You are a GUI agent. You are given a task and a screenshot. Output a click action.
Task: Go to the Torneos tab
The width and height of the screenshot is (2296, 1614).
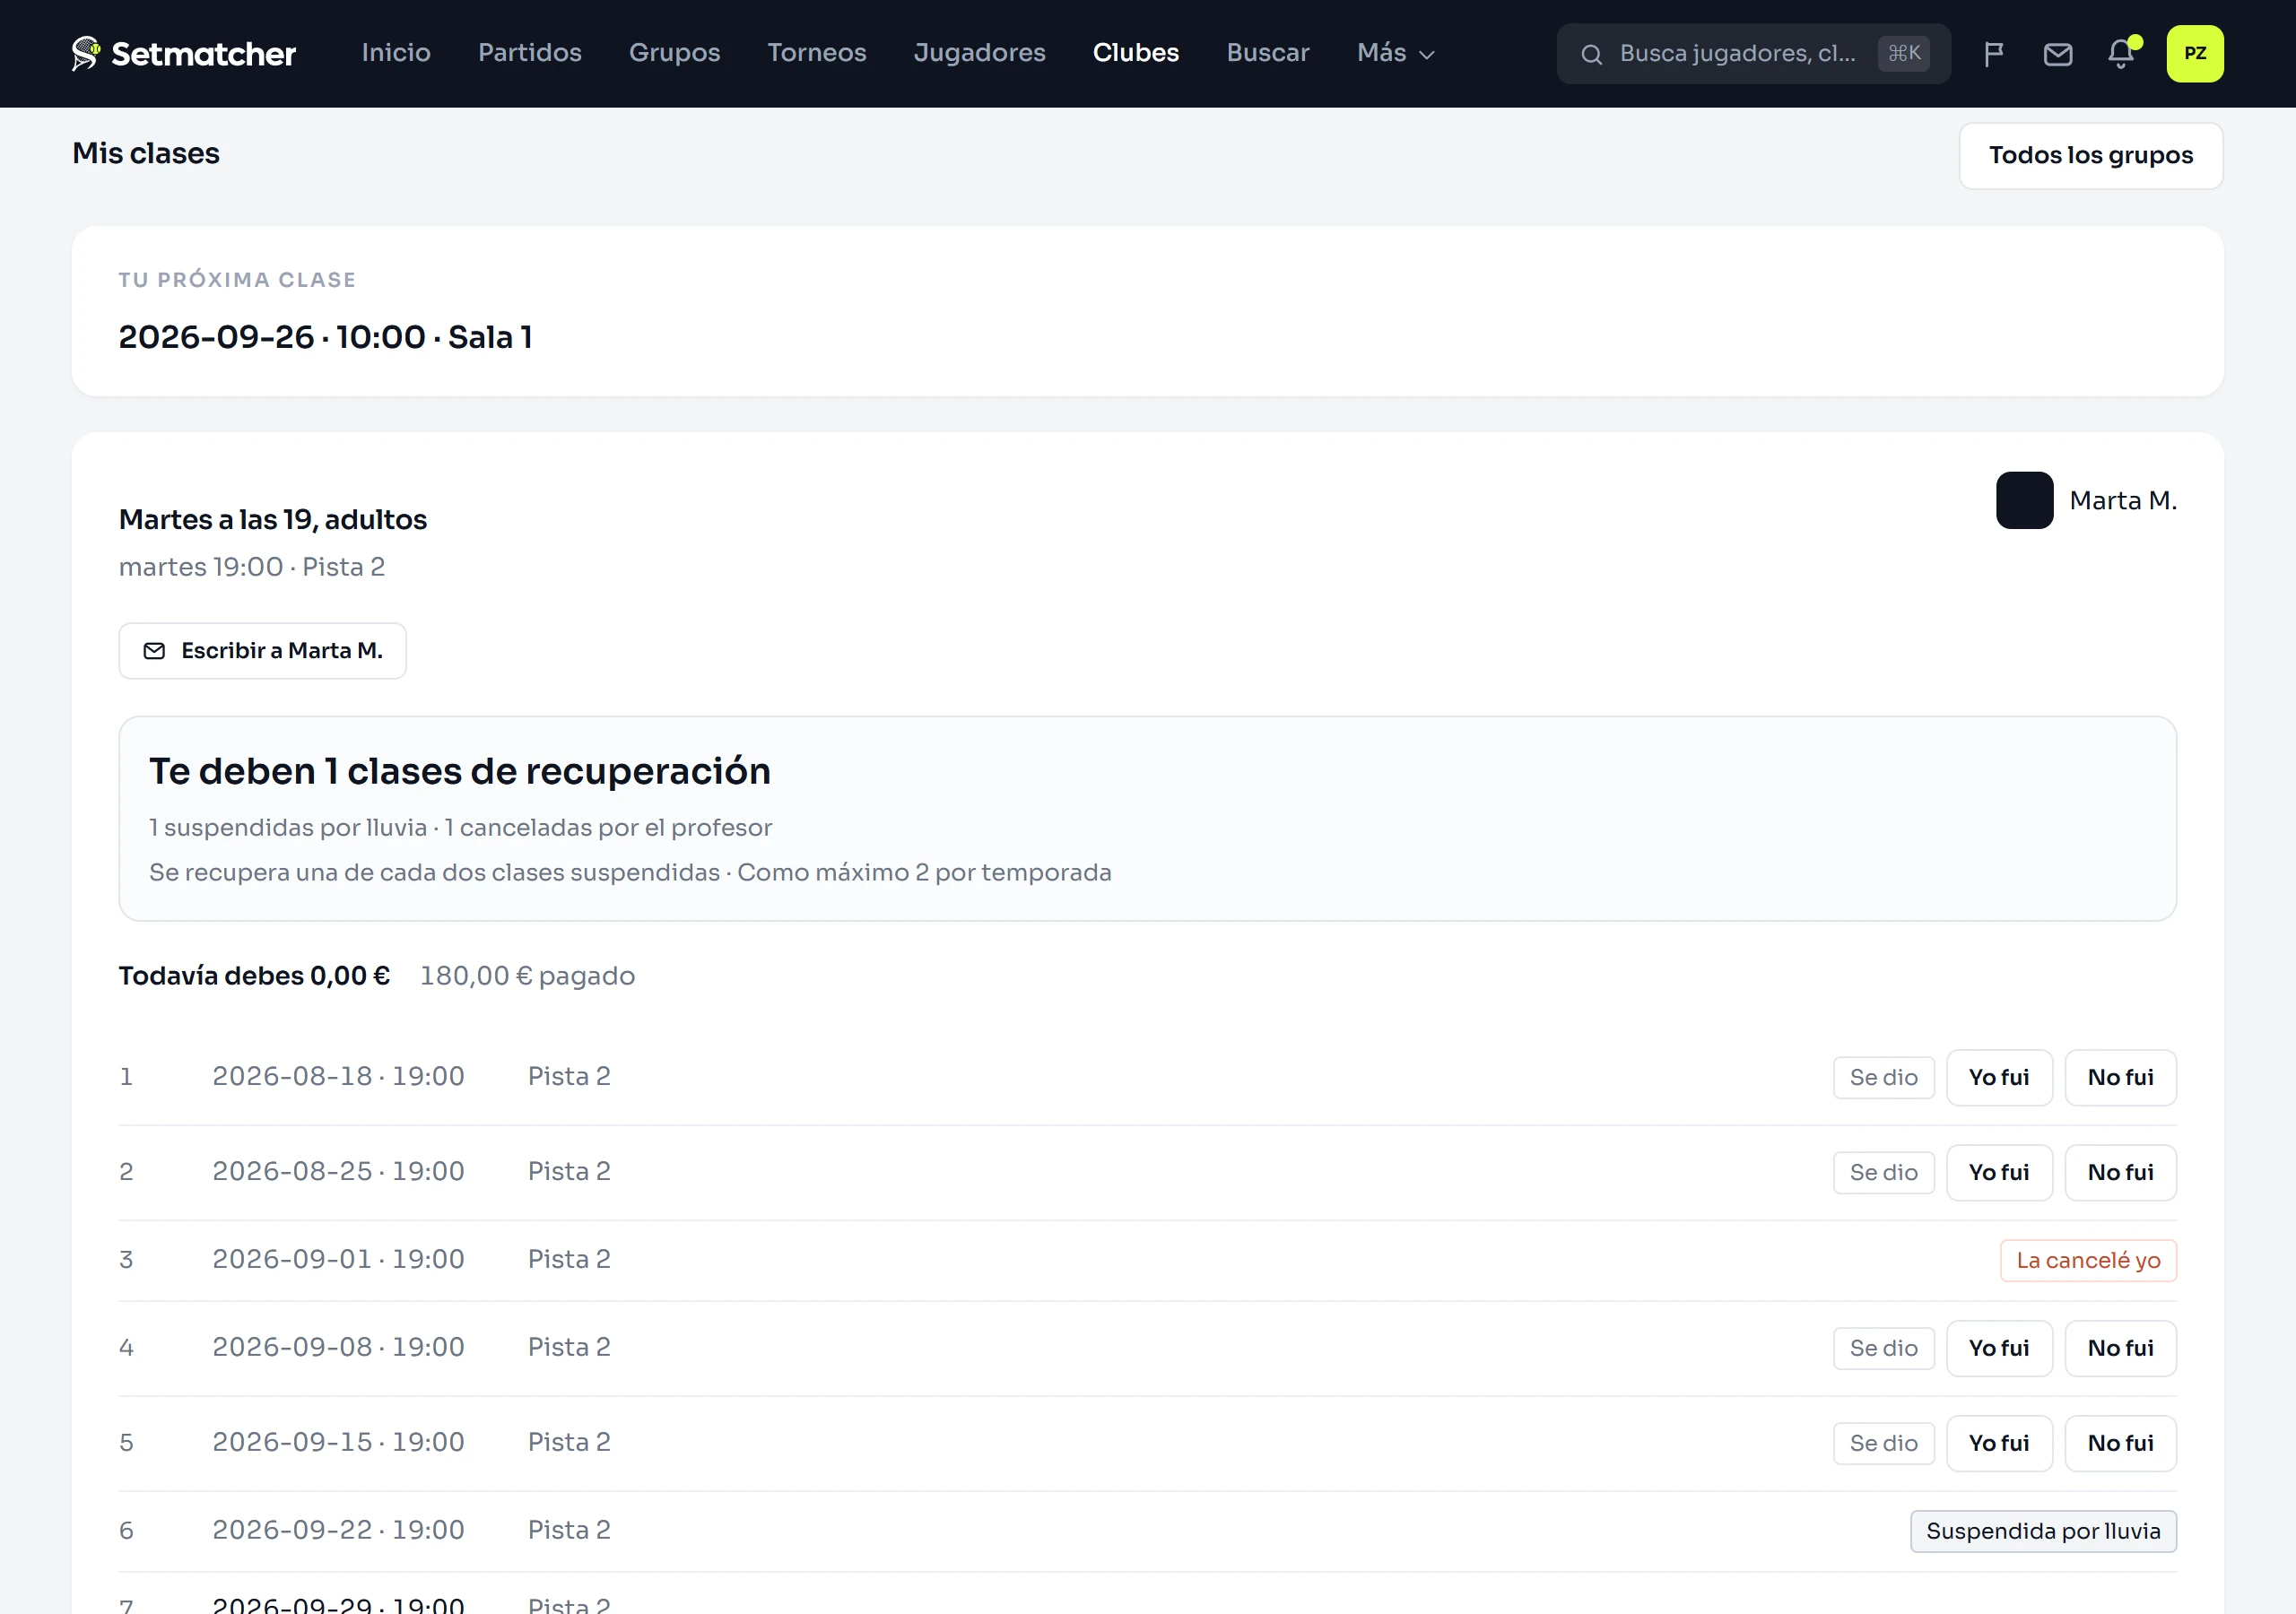coord(816,53)
